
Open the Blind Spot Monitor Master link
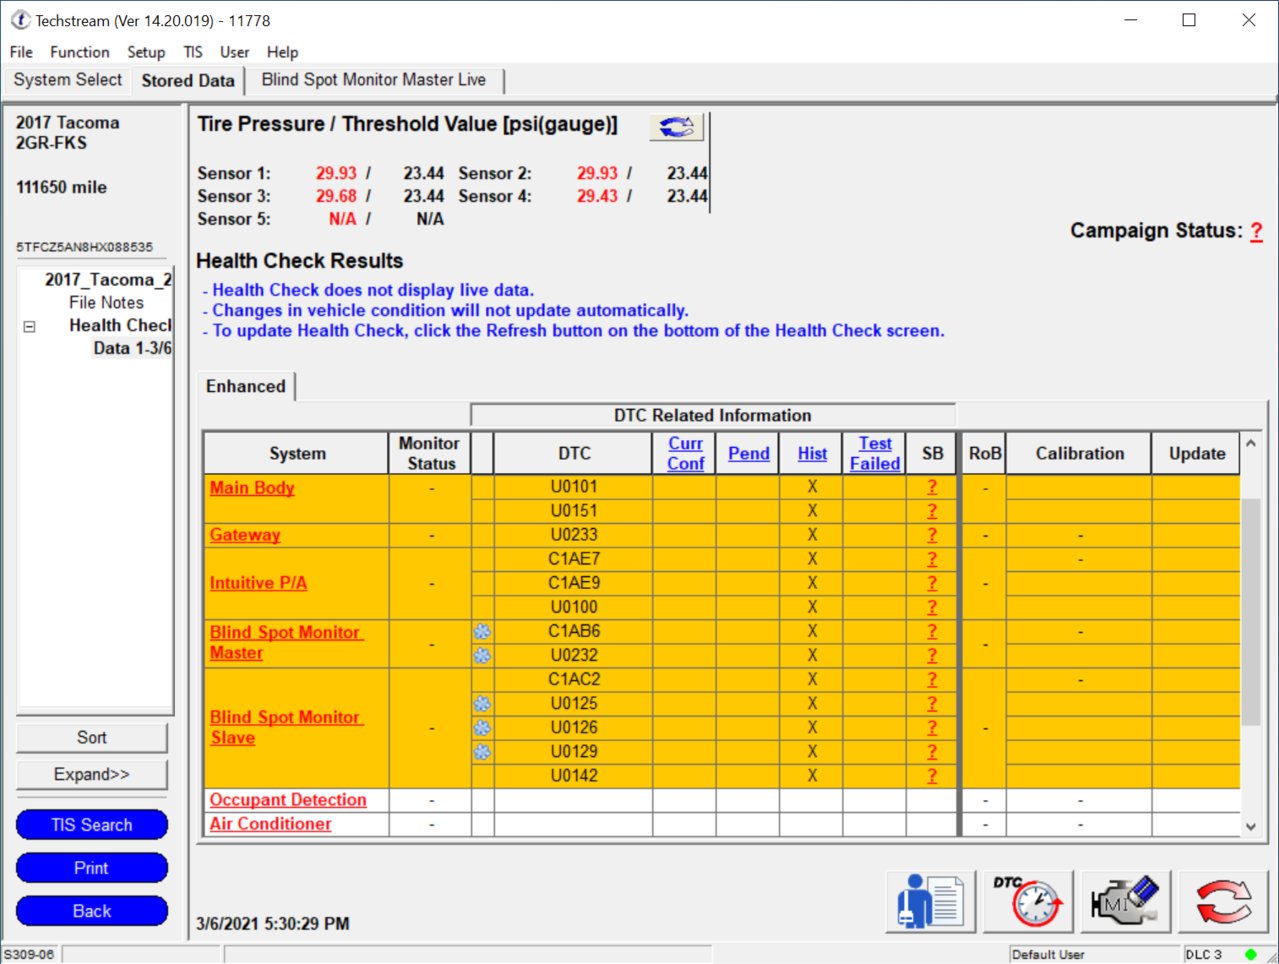pyautogui.click(x=286, y=643)
